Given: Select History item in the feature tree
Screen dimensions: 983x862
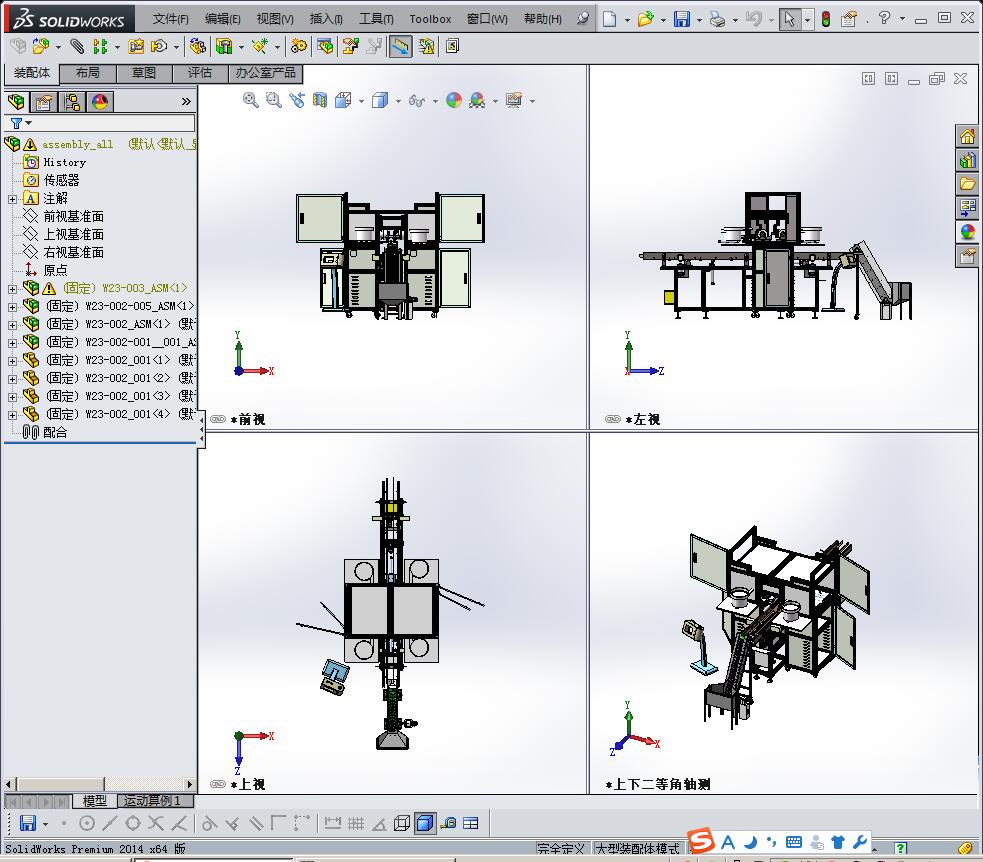Looking at the screenshot, I should coord(64,162).
